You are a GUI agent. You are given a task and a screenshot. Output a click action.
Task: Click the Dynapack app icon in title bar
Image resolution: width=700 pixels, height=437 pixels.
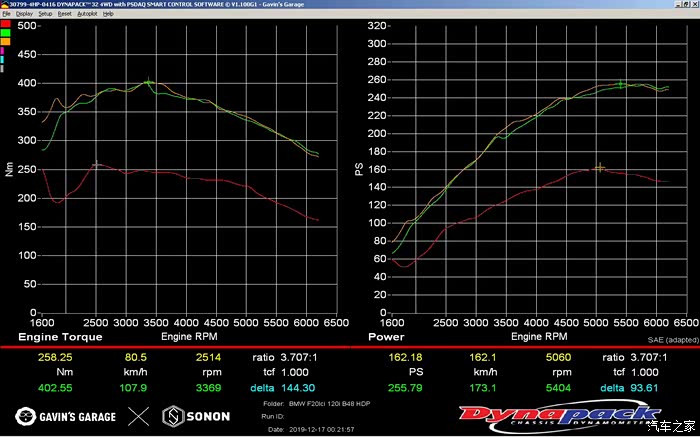tap(4, 4)
